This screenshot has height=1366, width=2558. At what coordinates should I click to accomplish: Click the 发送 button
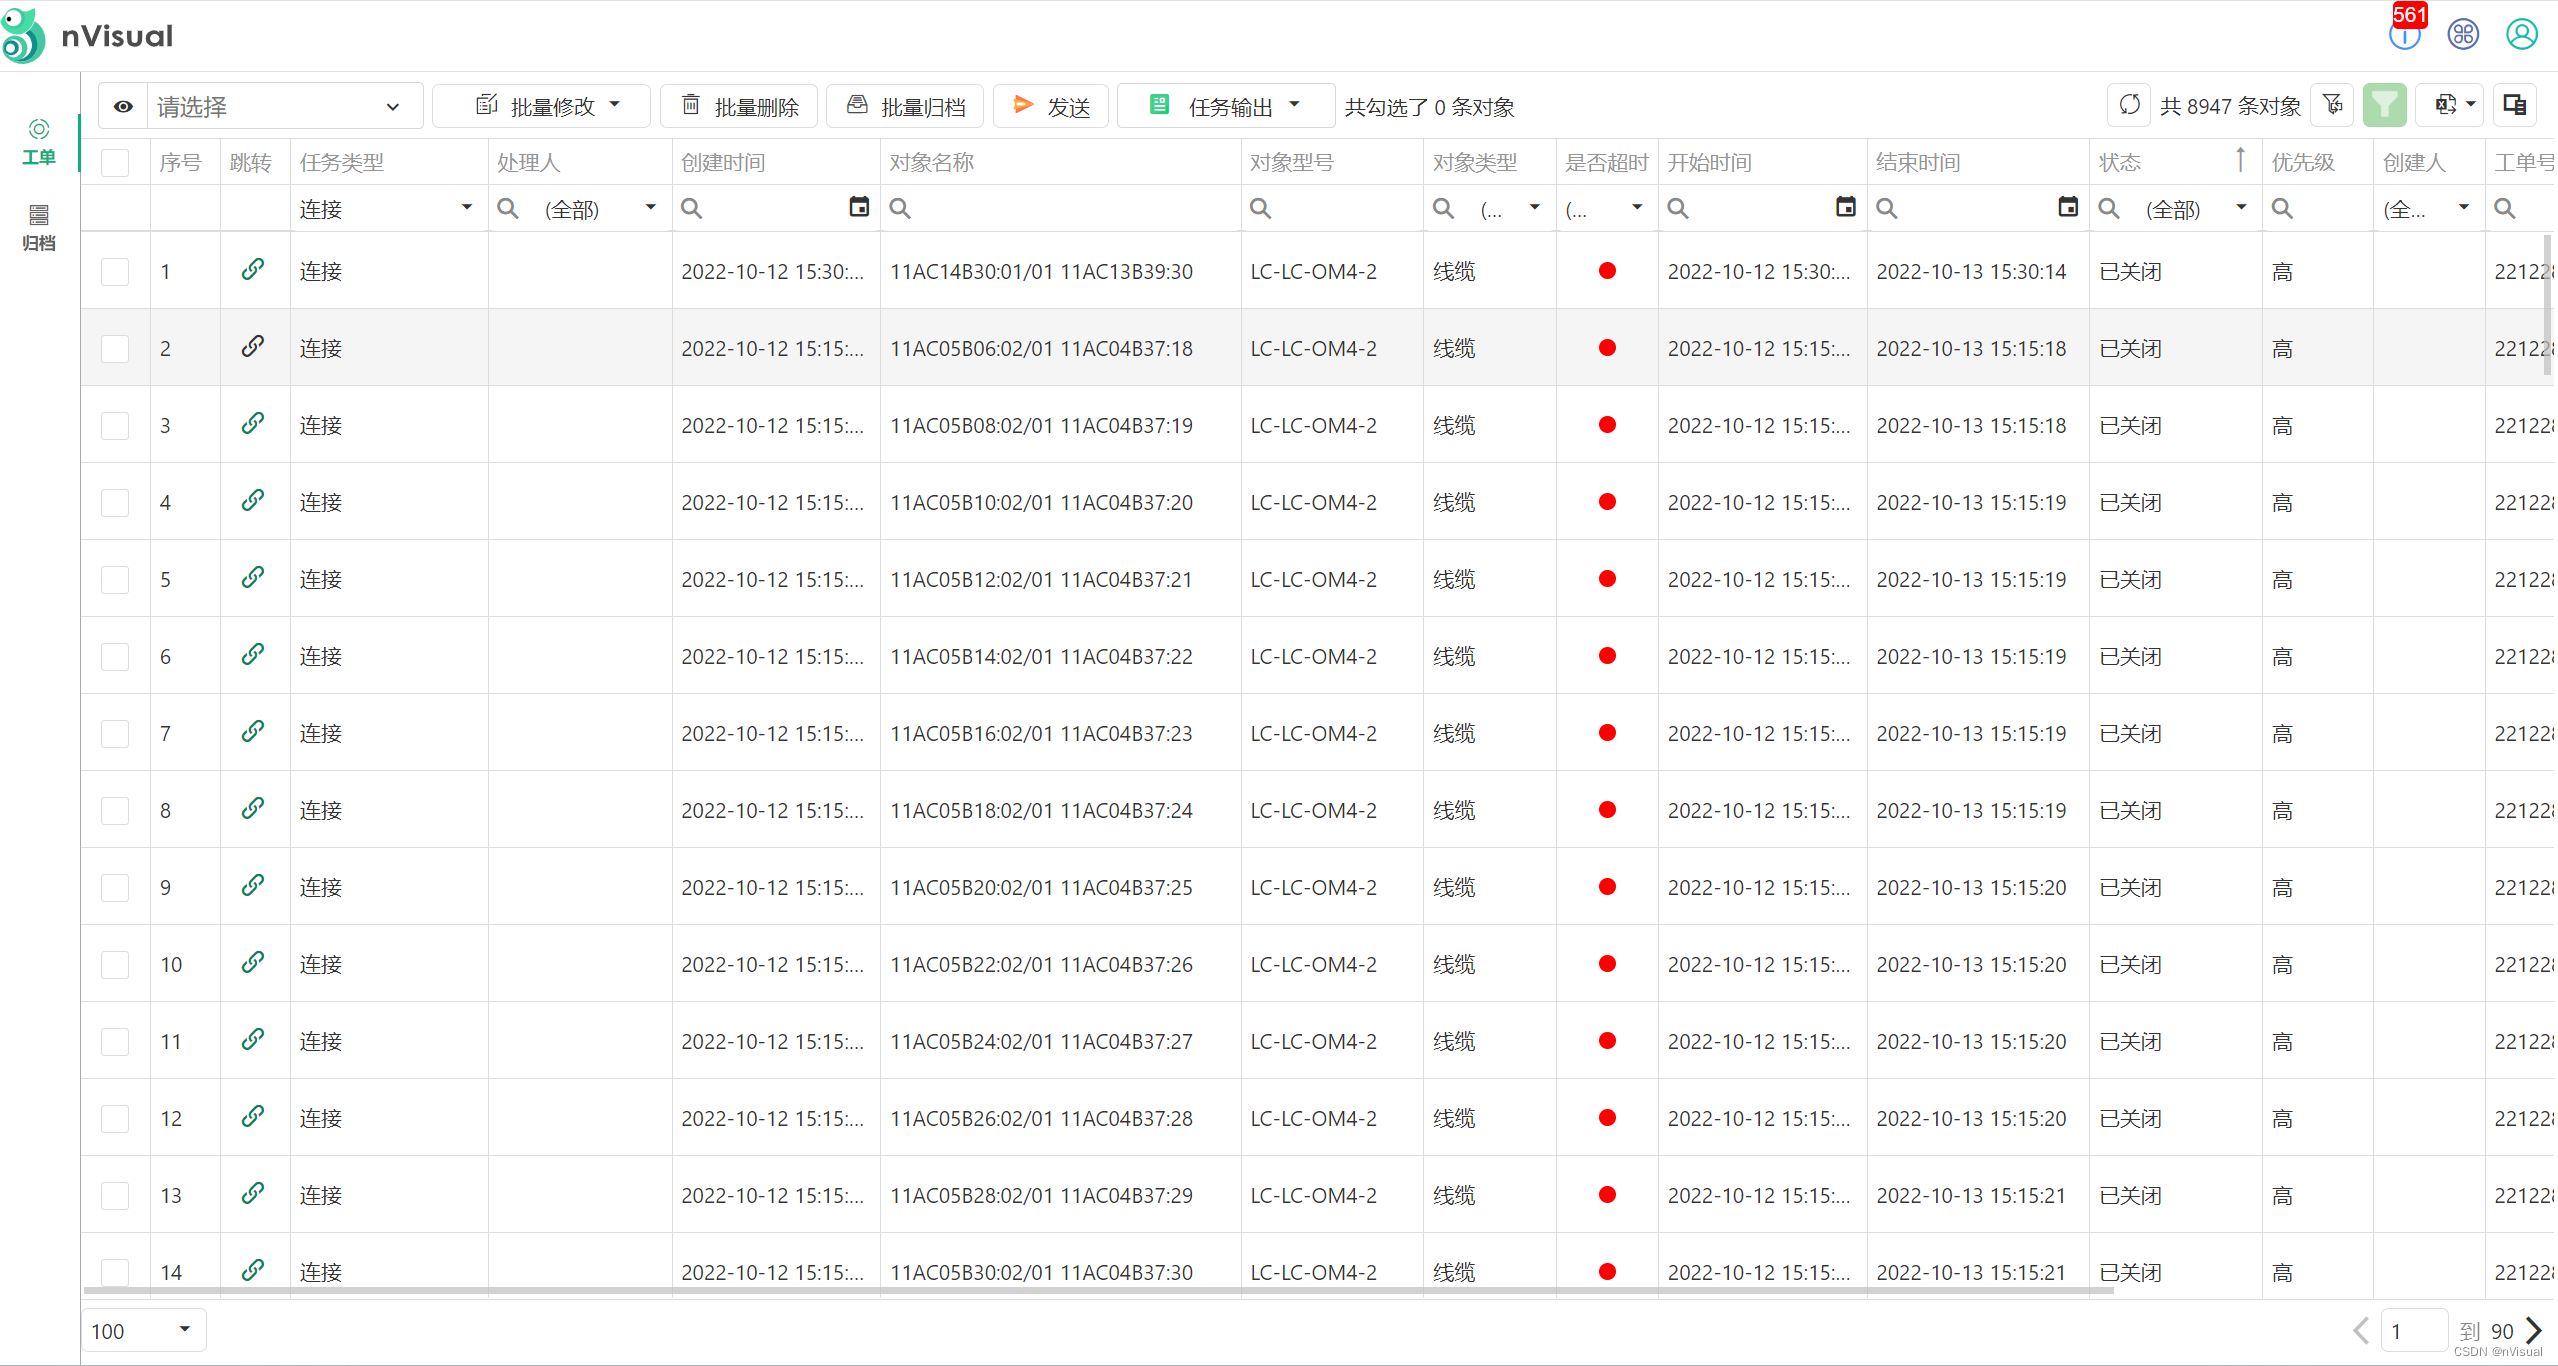(1051, 106)
